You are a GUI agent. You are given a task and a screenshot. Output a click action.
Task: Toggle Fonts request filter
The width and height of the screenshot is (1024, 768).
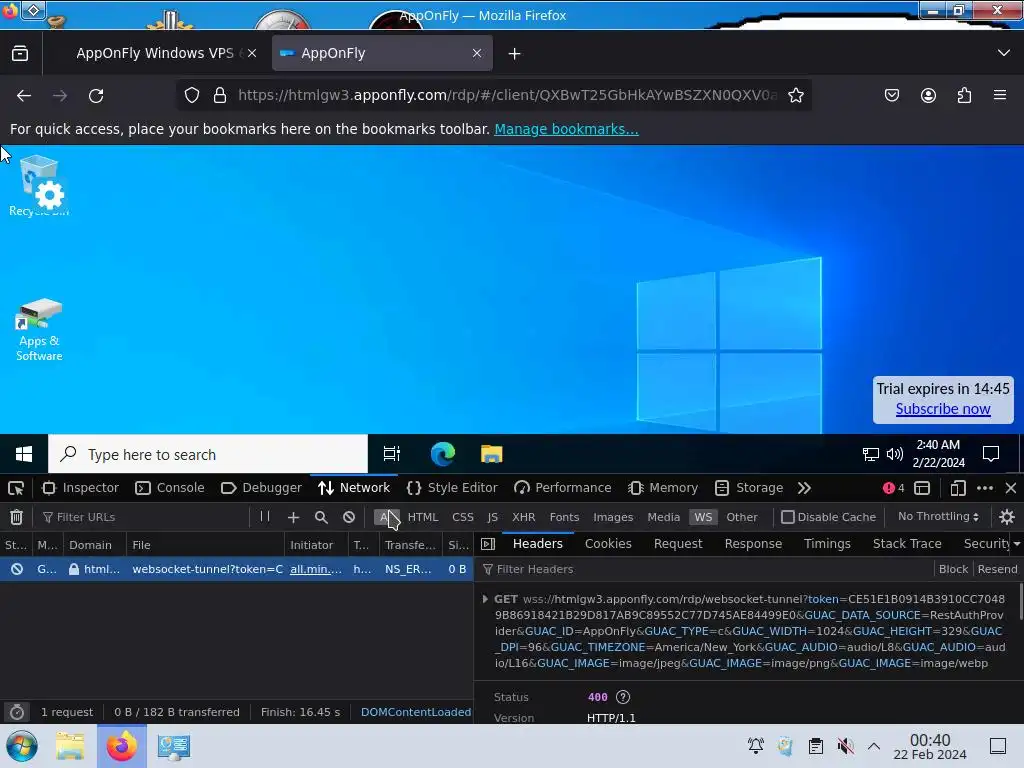click(x=564, y=517)
